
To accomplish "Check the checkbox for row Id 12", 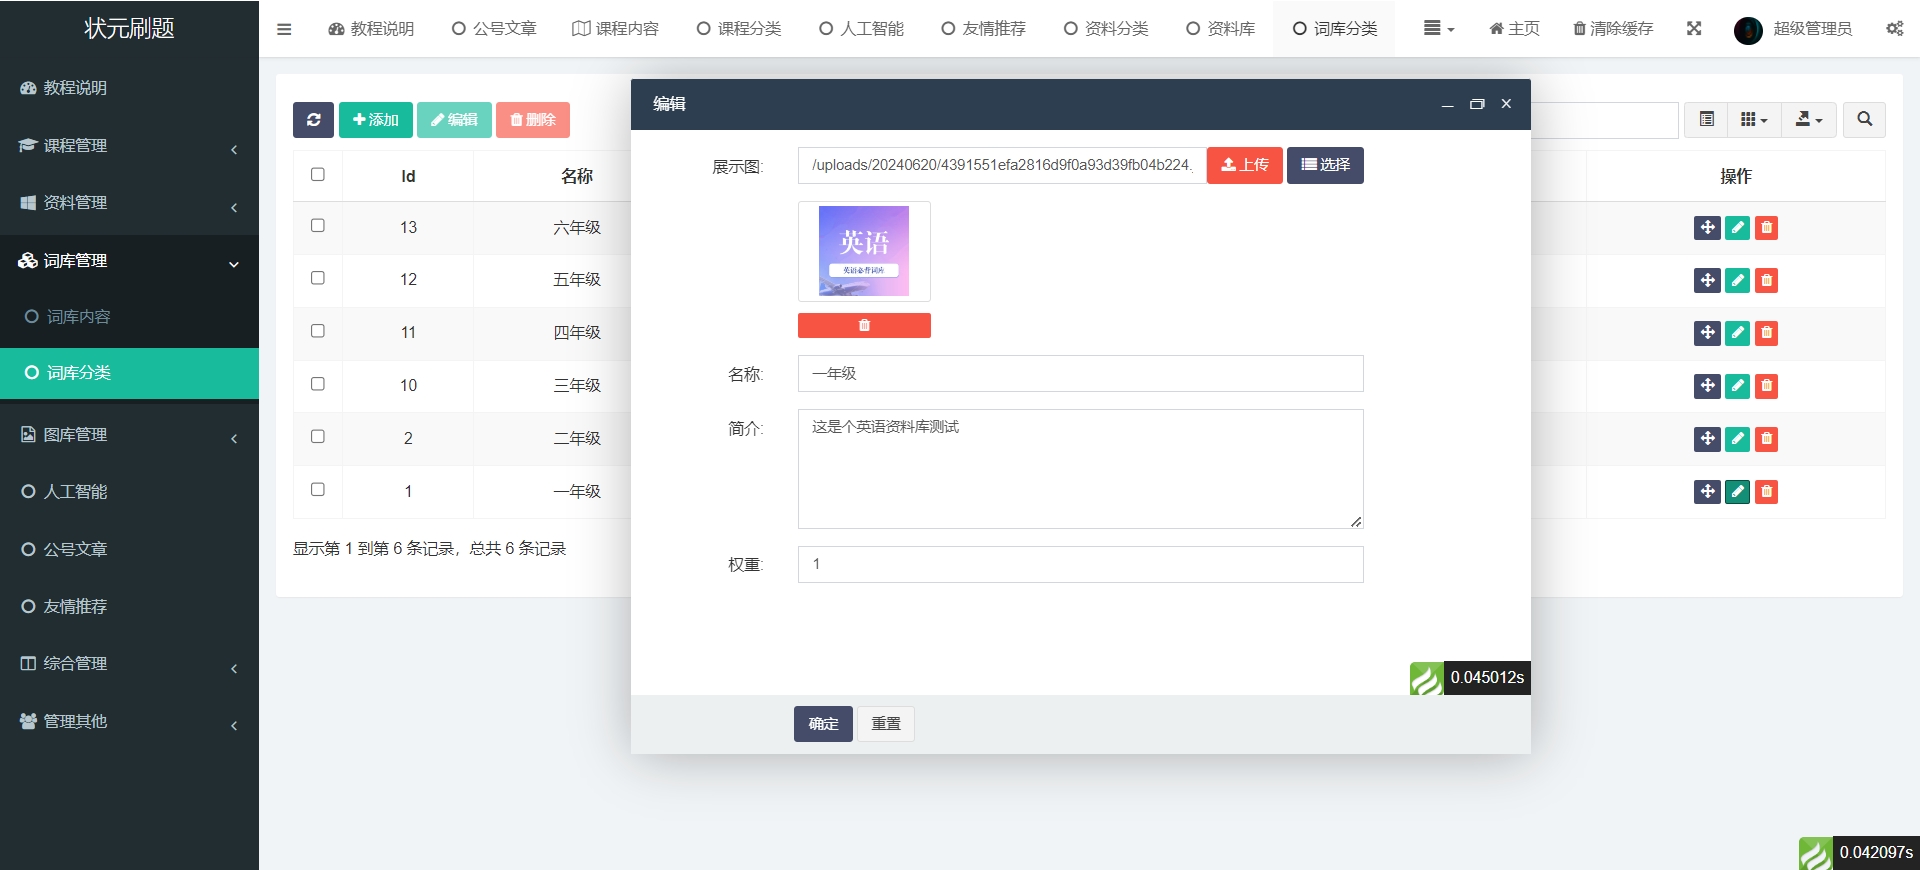I will 318,278.
